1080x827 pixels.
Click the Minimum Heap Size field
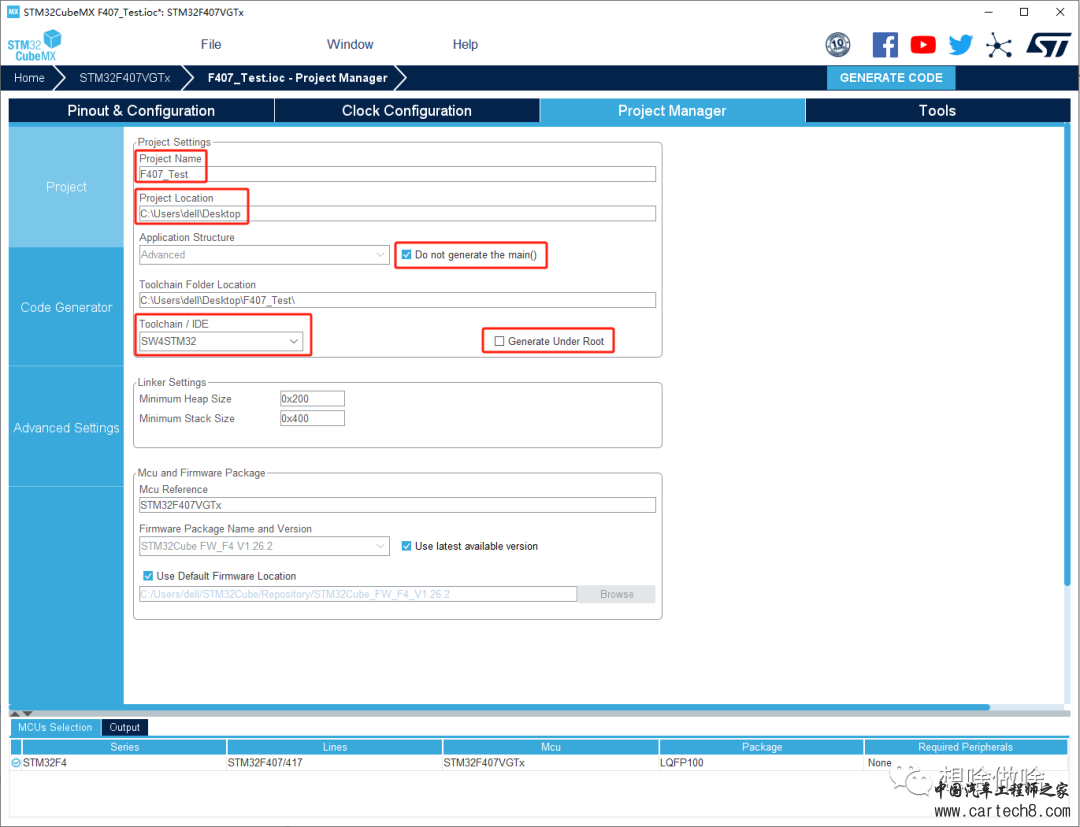pos(312,399)
